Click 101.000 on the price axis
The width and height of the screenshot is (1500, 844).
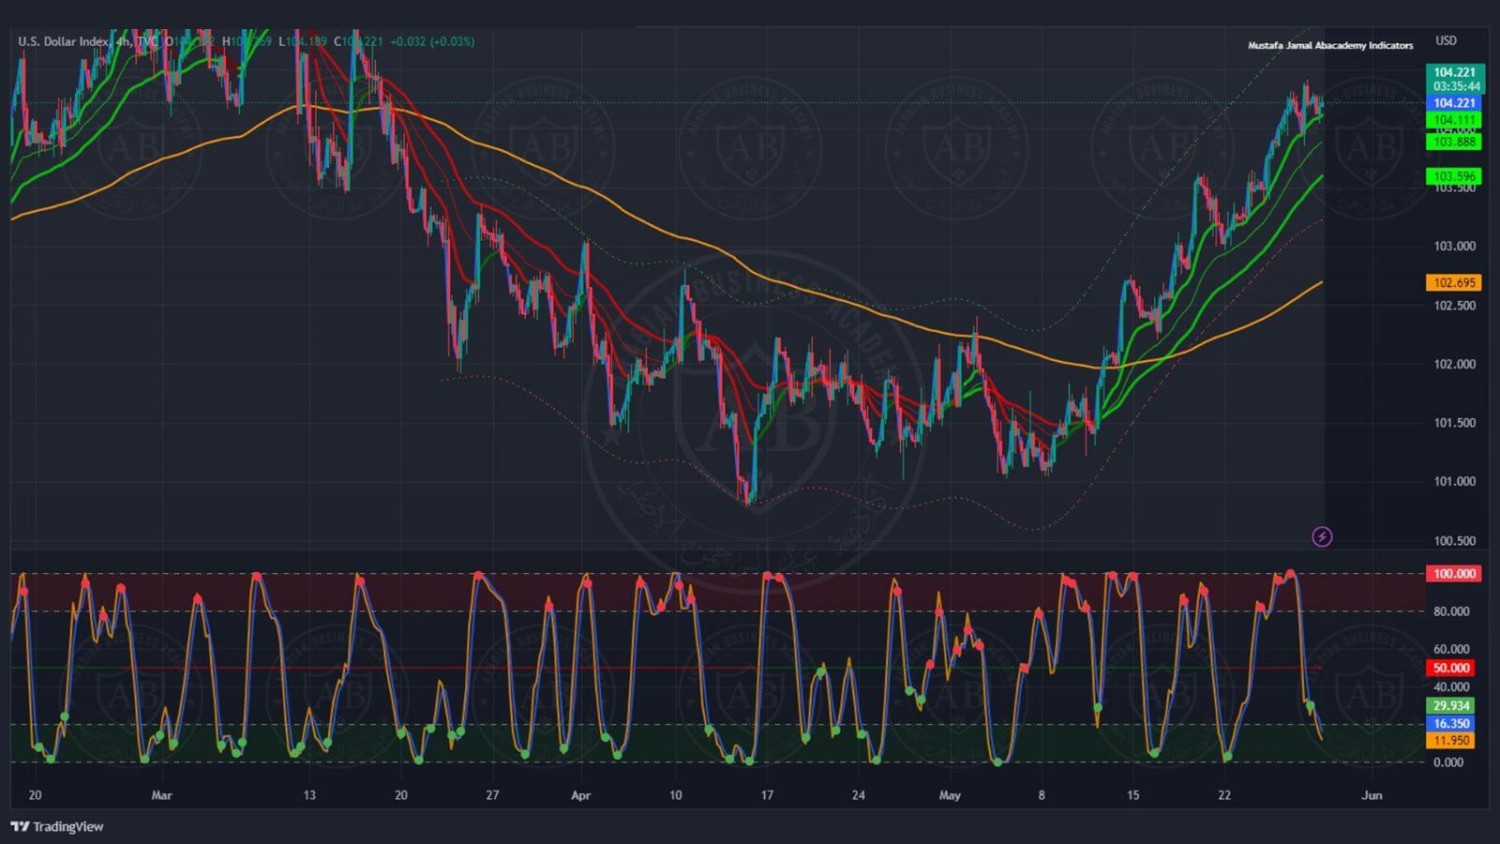click(1454, 482)
